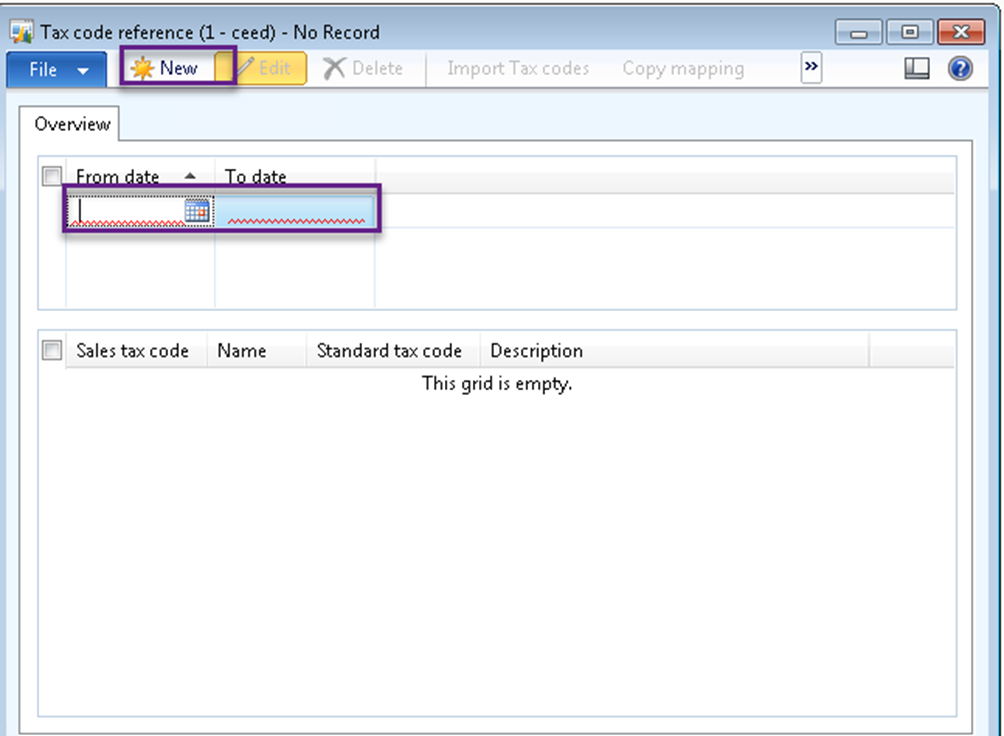Click the Tax code reference window icon

21,31
